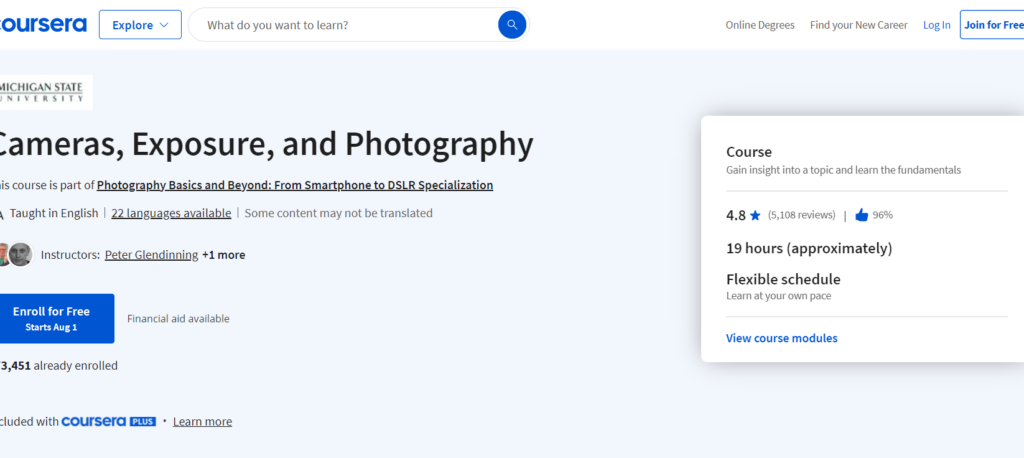This screenshot has height=458, width=1024.
Task: Open the View course modules link
Action: 782,338
